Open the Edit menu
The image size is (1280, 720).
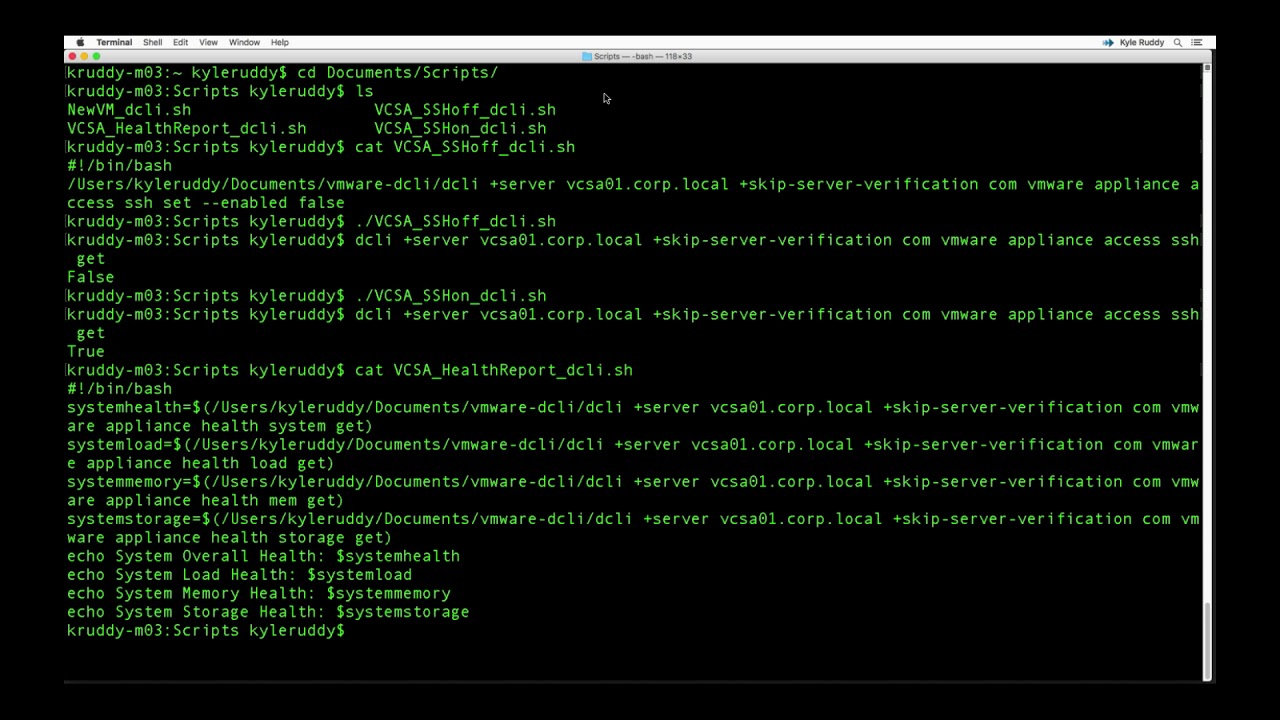pos(180,42)
